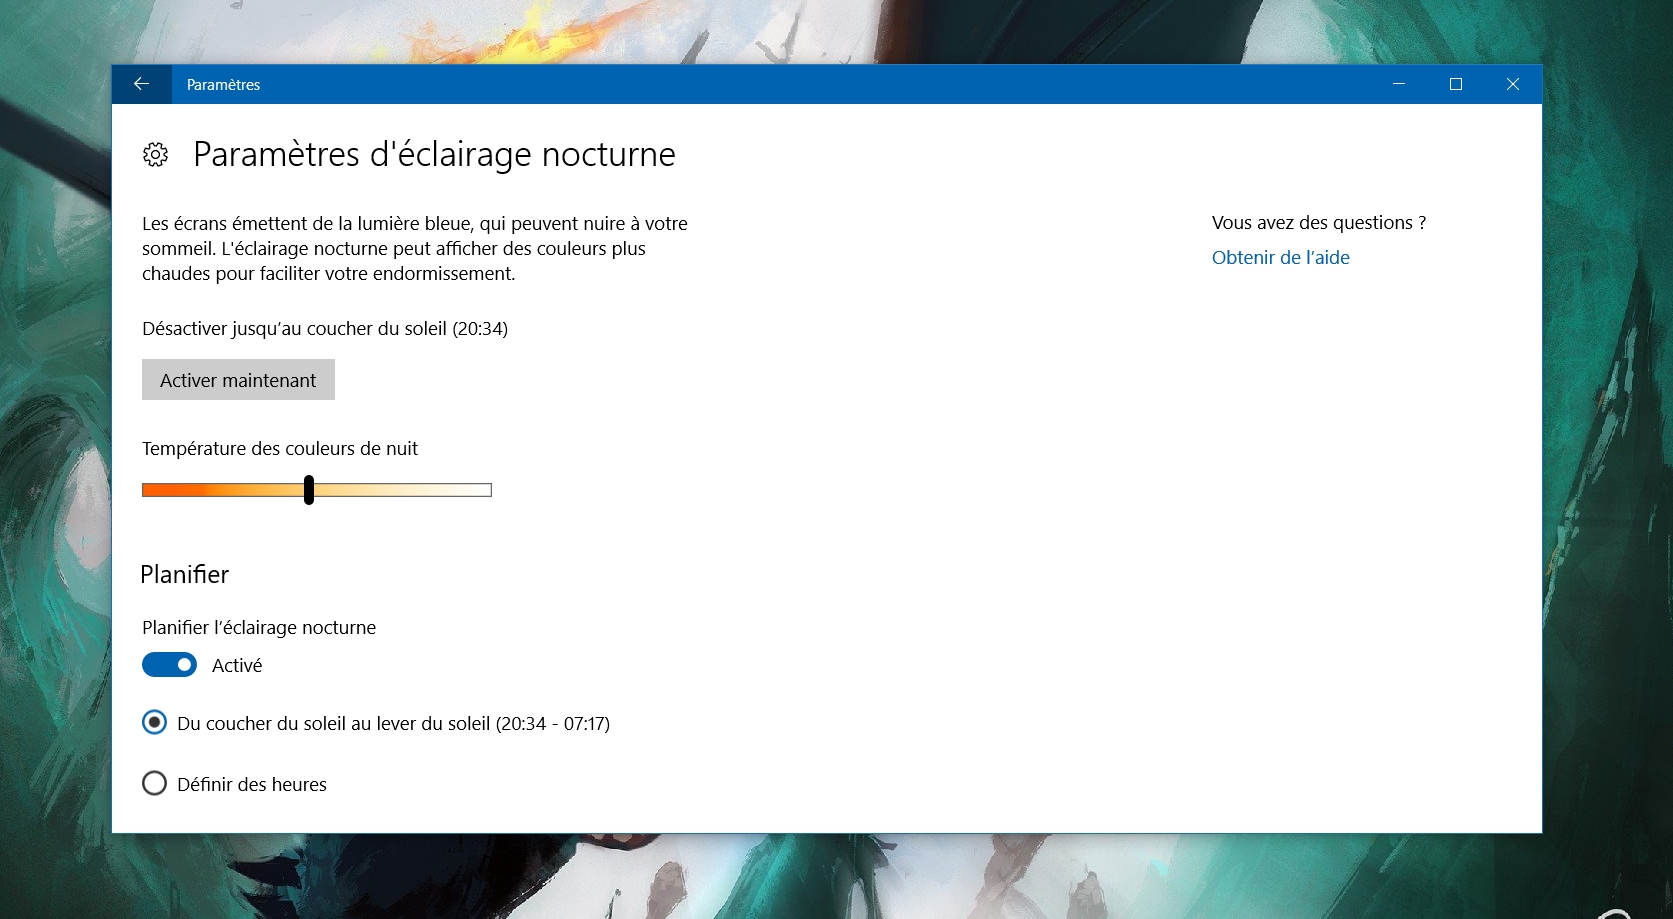Screen dimensions: 1673x919
Task: Click the Paramètres d'éclairage nocturne heading
Action: [434, 154]
